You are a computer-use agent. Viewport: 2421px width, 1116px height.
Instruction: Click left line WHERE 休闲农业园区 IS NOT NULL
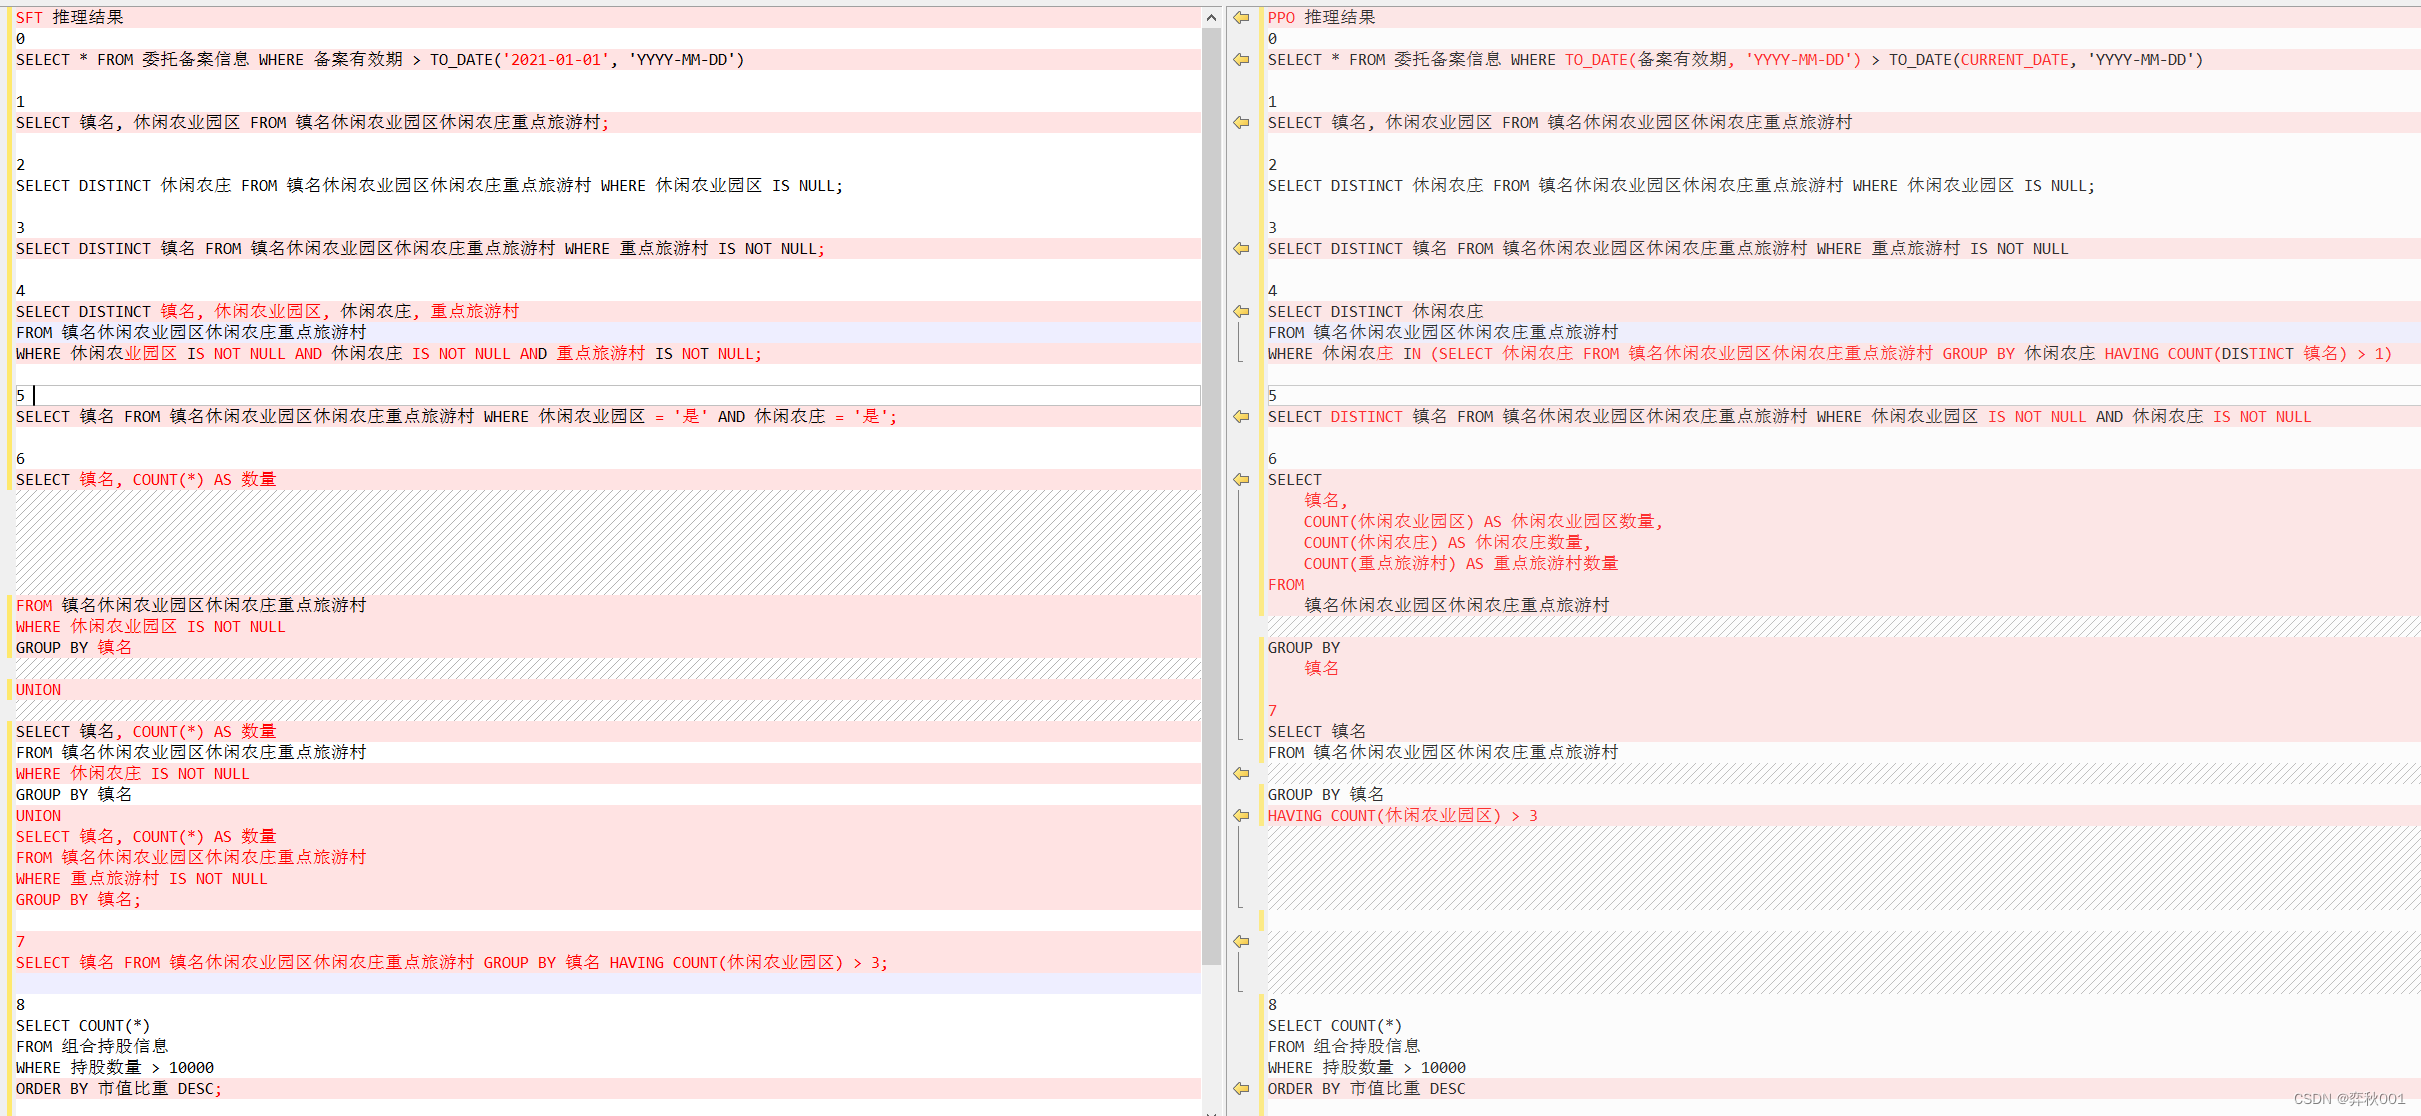pos(150,626)
